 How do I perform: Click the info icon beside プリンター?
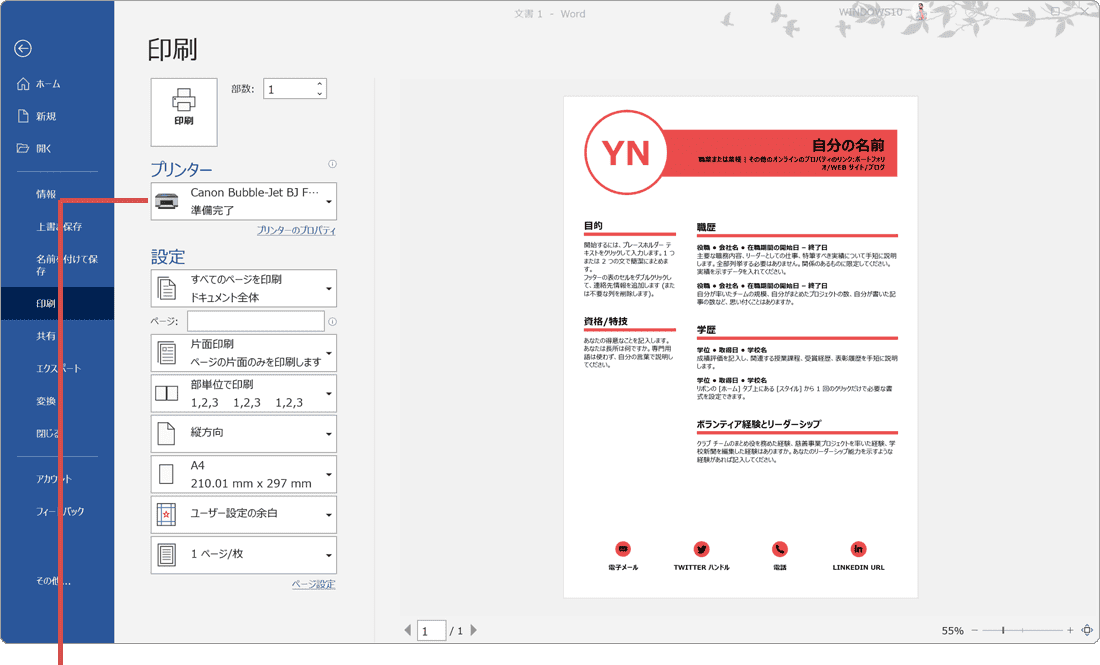tap(332, 163)
